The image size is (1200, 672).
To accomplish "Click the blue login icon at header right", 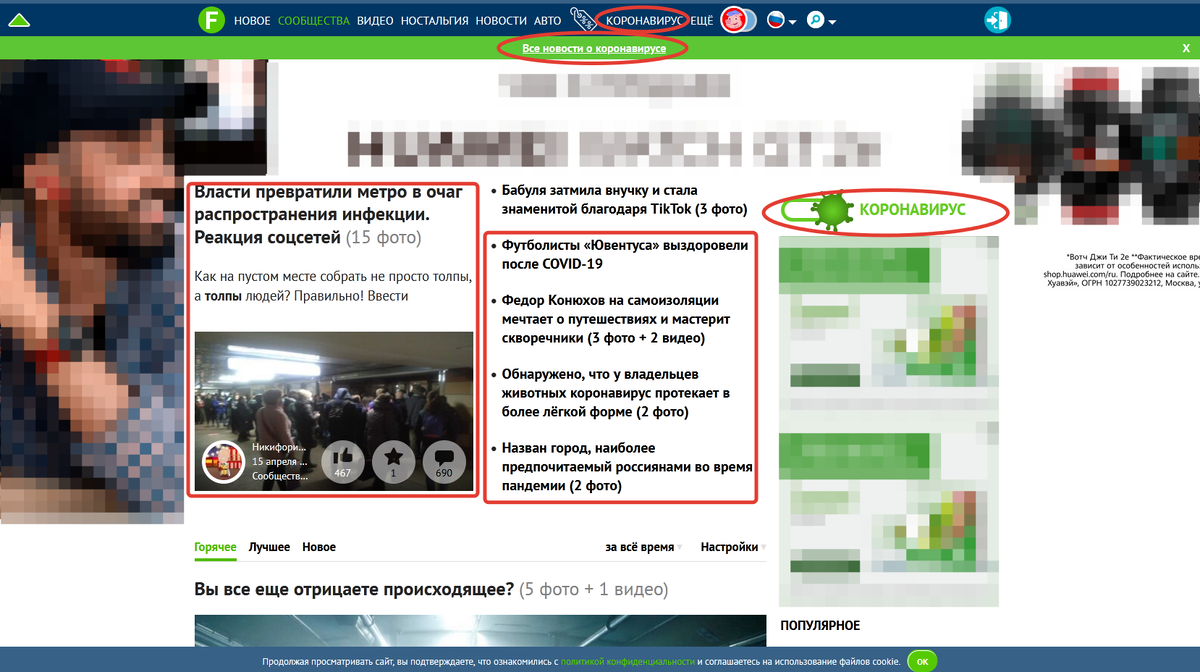I will point(997,19).
